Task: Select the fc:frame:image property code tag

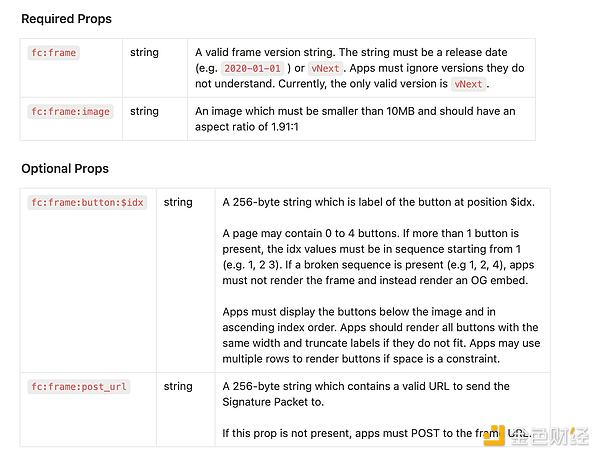Action: pyautogui.click(x=70, y=112)
